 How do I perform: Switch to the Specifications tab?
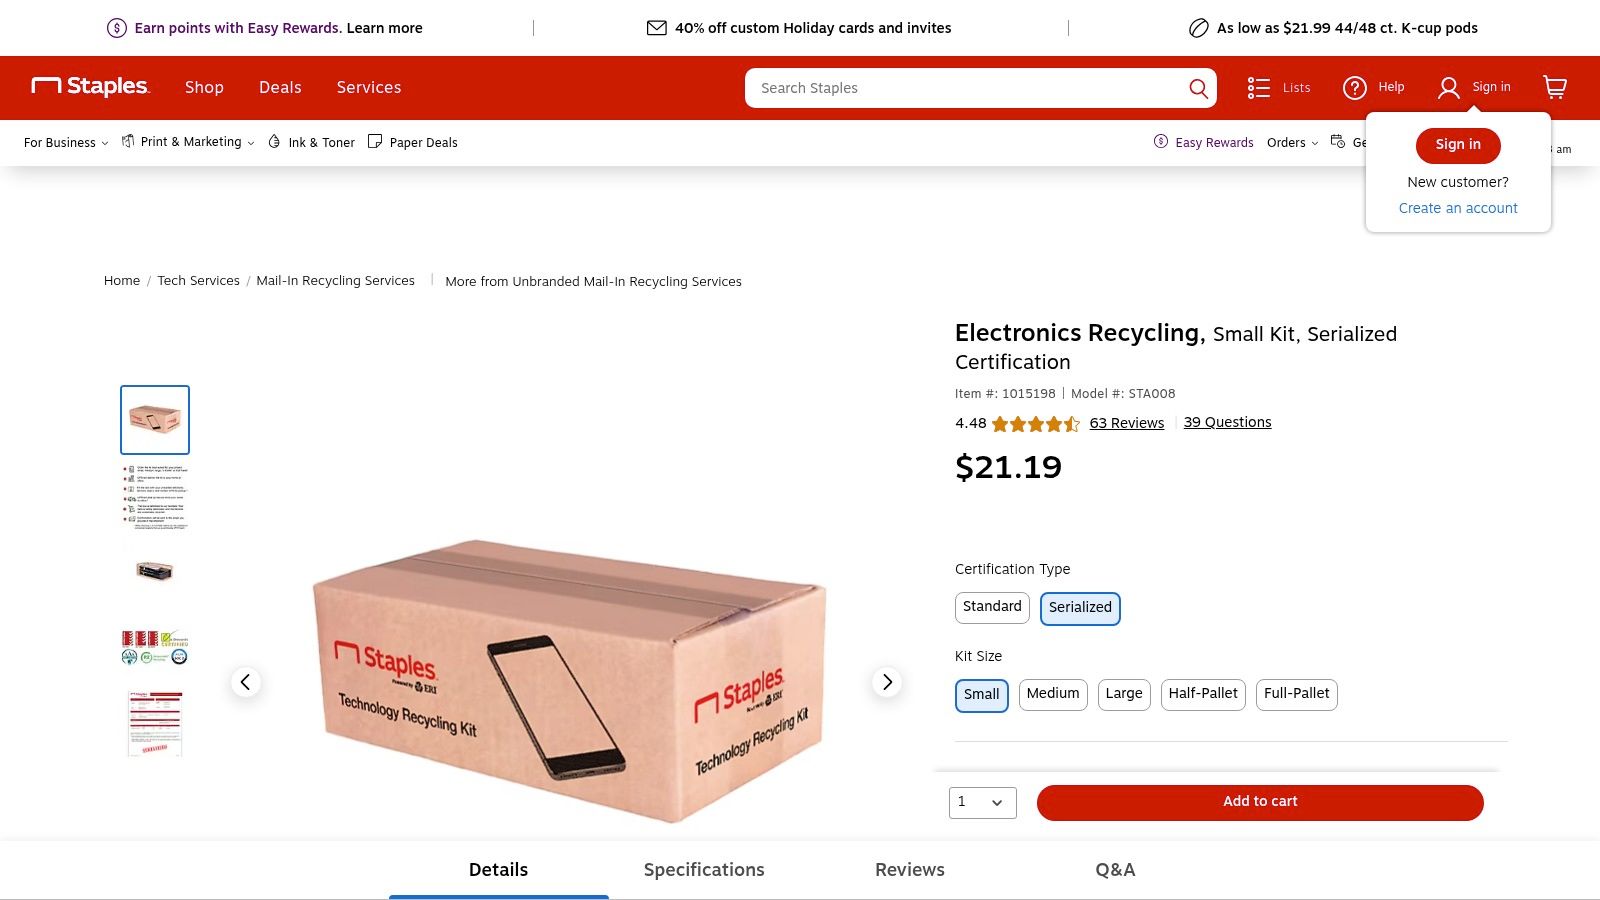coord(704,870)
